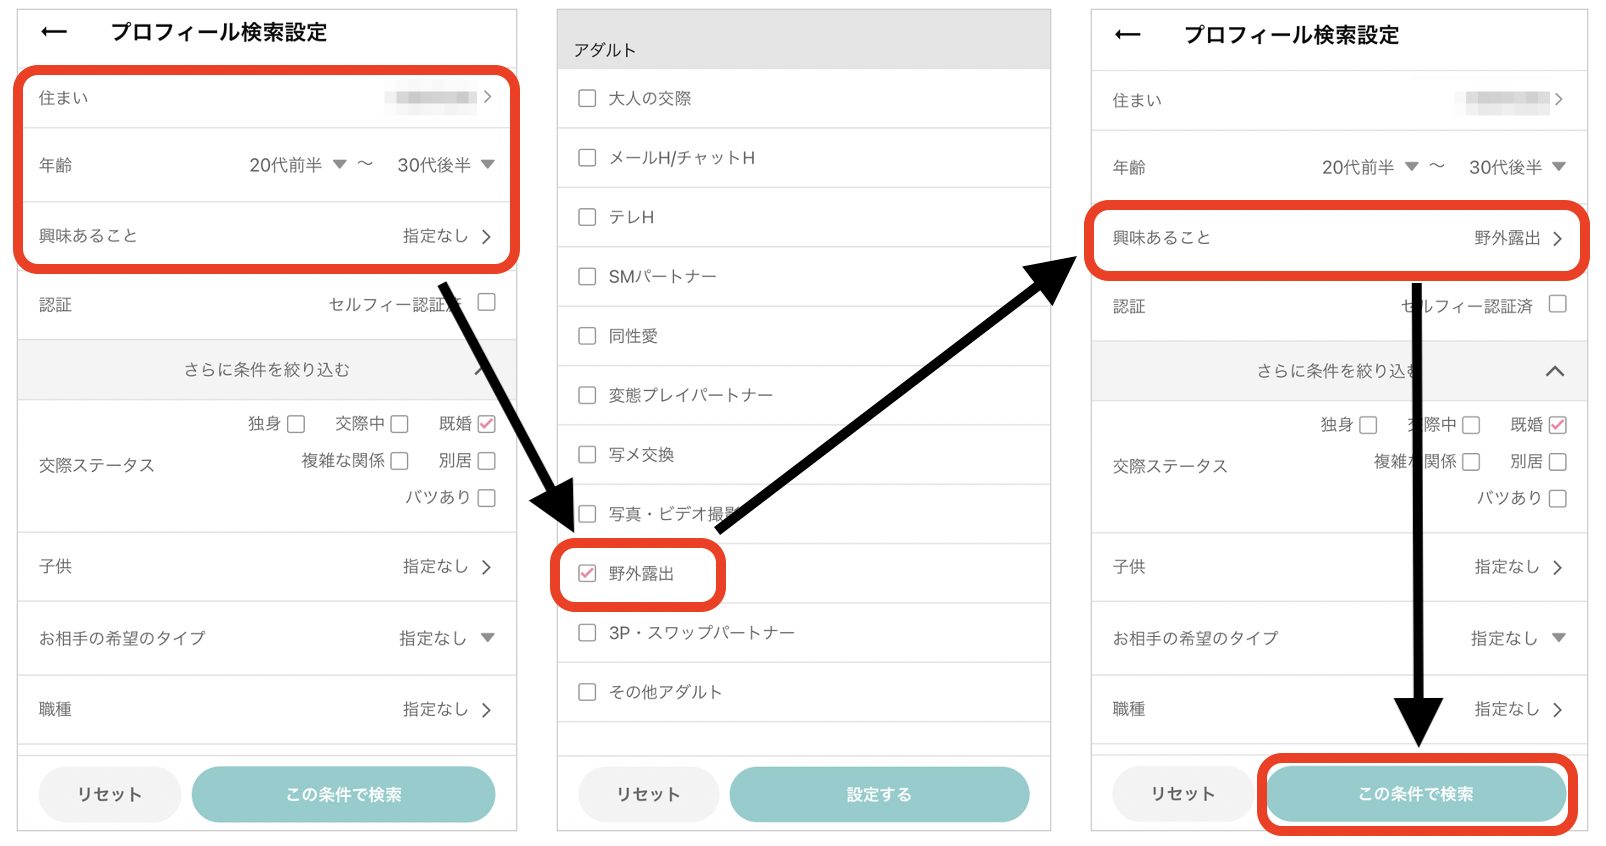1606x846 pixels.
Task: Check the 写メ交換 checkbox
Action: click(x=588, y=455)
